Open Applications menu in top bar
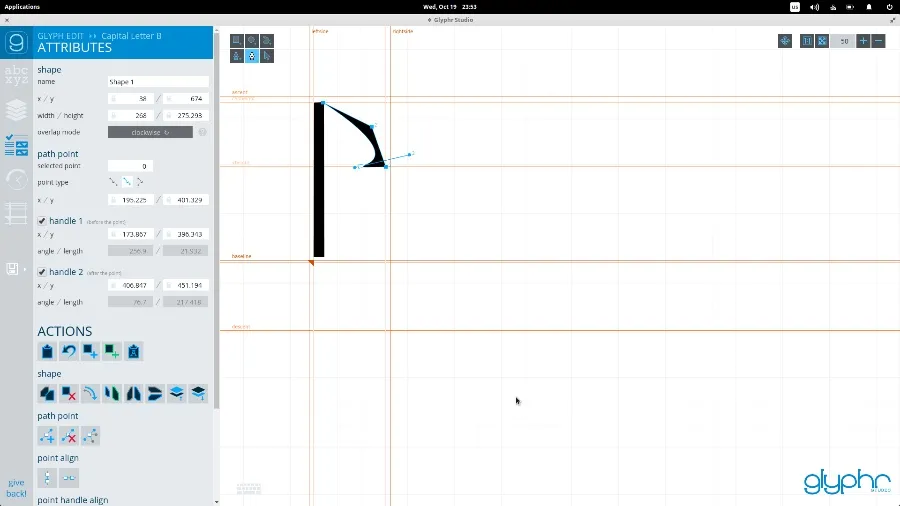 pos(22,6)
